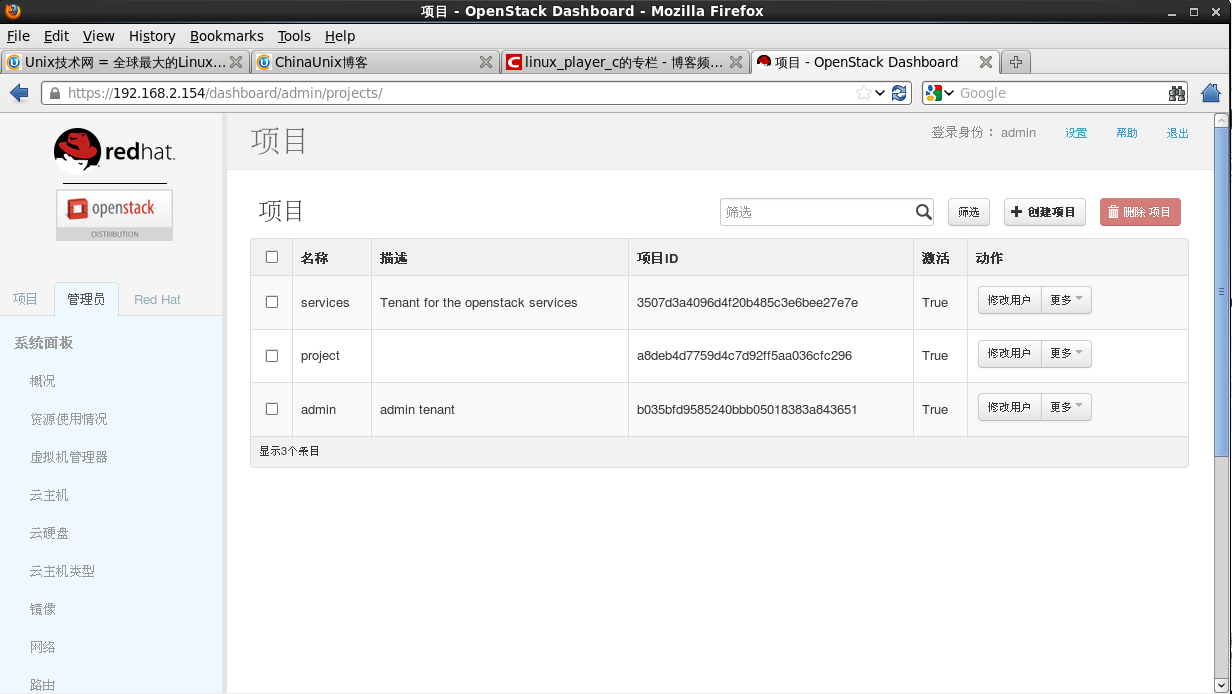Click the back navigation arrow
This screenshot has width=1232, height=694.
18,92
